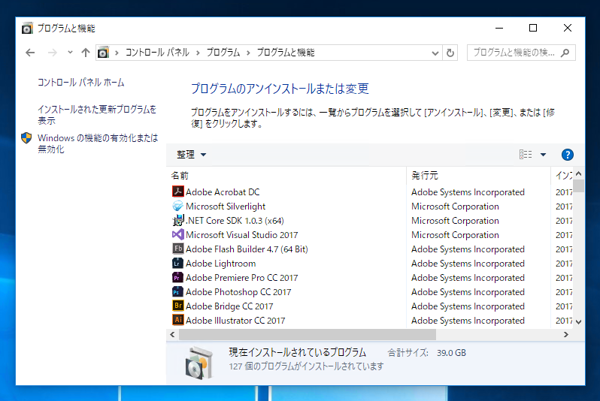
Task: Select Microsoft Visual Studio 2017 name
Action: pyautogui.click(x=241, y=235)
